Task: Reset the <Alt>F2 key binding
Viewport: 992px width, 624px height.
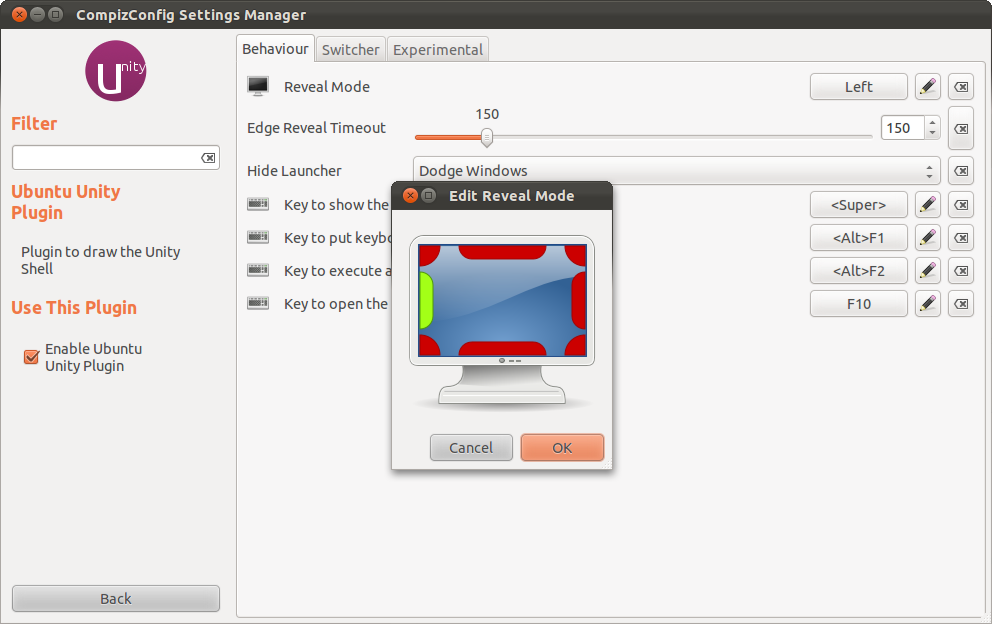Action: tap(961, 271)
